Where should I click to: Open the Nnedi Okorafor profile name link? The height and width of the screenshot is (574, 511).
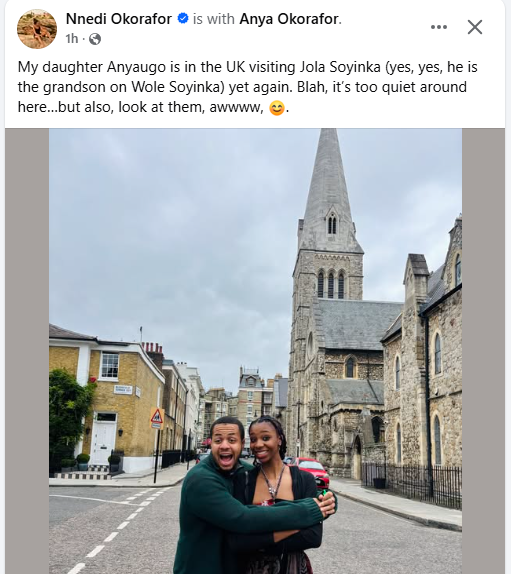[119, 19]
